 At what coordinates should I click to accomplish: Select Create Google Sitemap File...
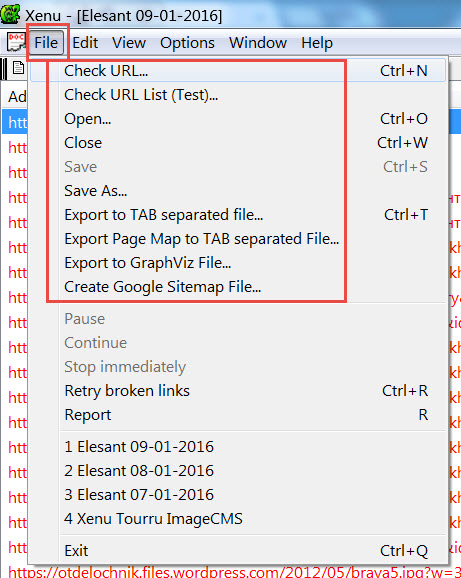[x=238, y=286]
